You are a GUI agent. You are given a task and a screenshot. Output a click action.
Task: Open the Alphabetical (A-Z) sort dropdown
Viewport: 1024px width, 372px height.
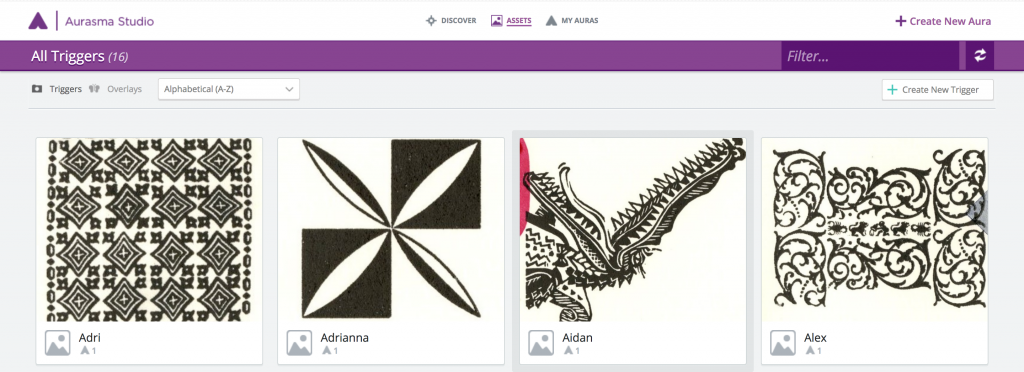[229, 89]
